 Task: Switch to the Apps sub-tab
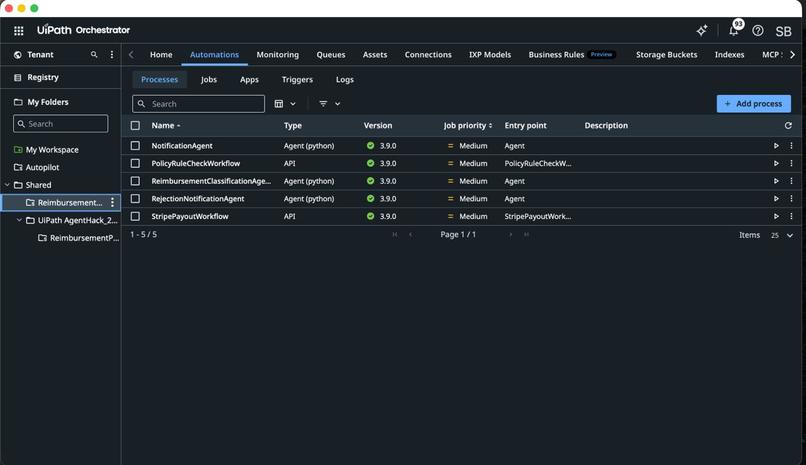click(x=249, y=80)
